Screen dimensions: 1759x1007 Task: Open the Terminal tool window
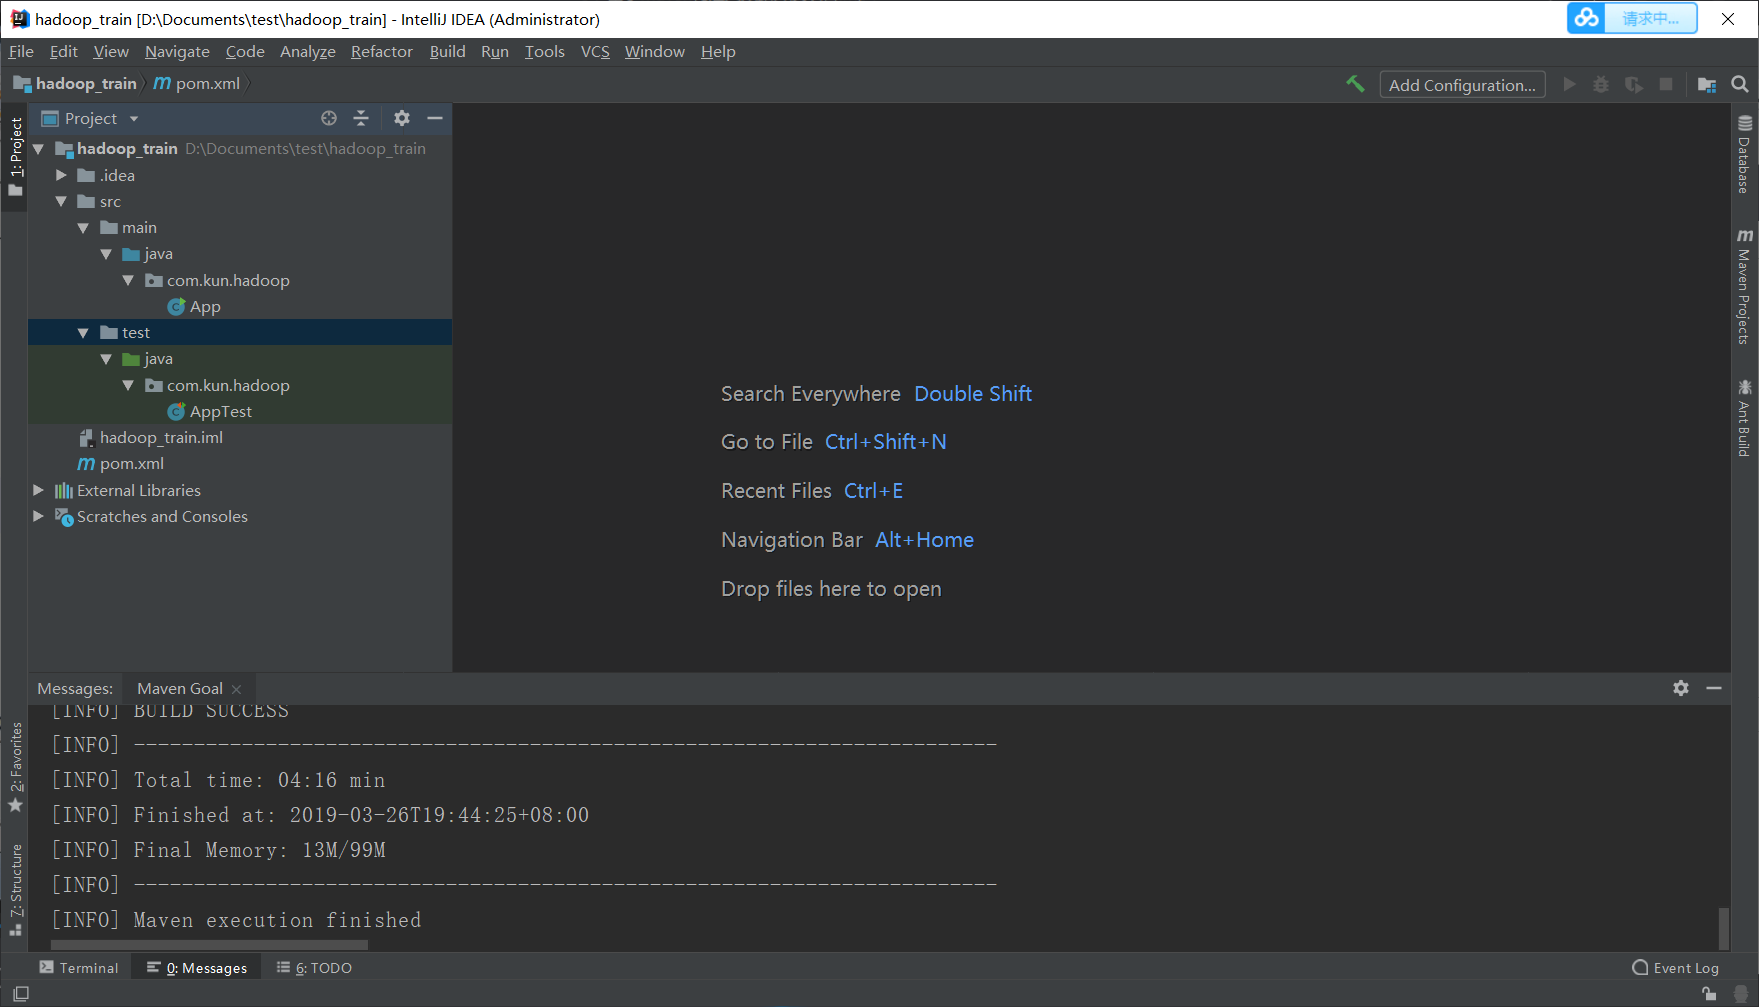pos(79,968)
